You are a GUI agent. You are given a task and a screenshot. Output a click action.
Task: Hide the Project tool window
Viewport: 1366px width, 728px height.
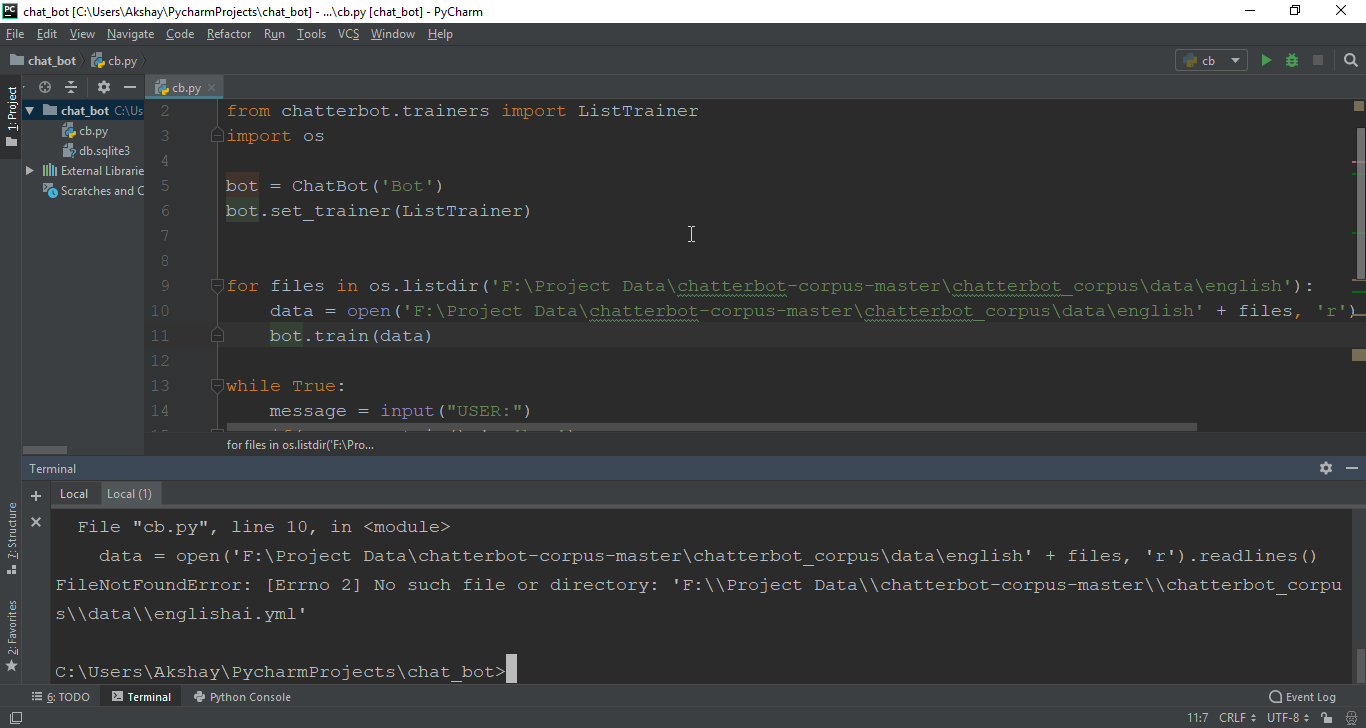(x=129, y=87)
